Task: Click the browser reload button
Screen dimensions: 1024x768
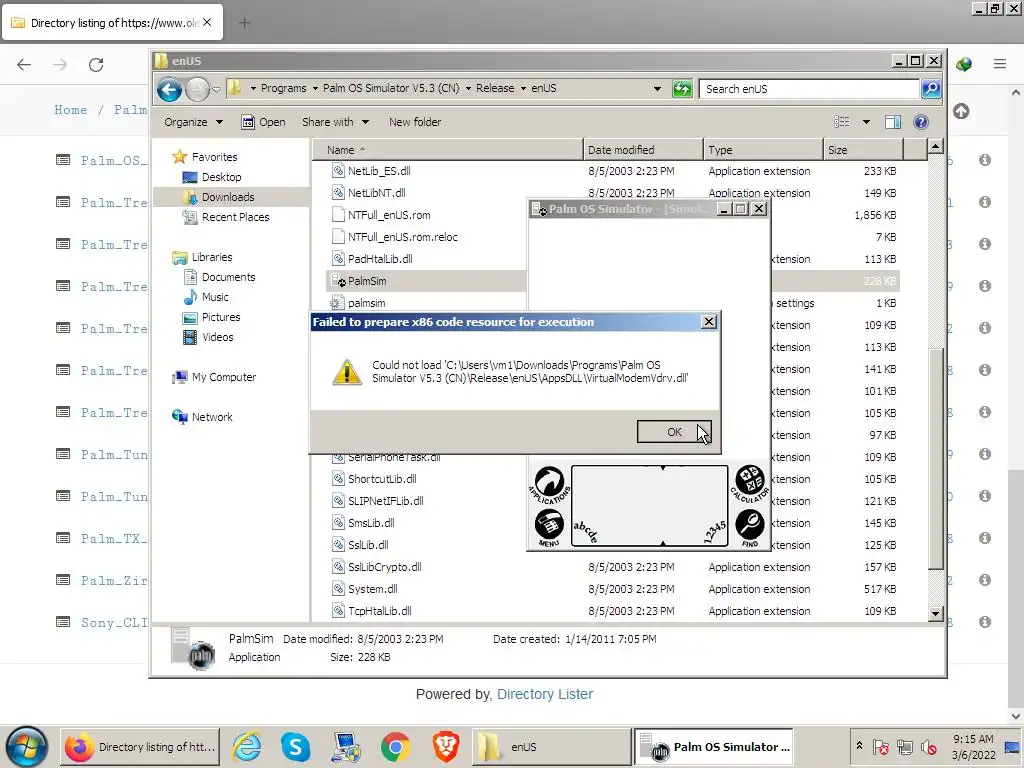Action: click(x=96, y=65)
